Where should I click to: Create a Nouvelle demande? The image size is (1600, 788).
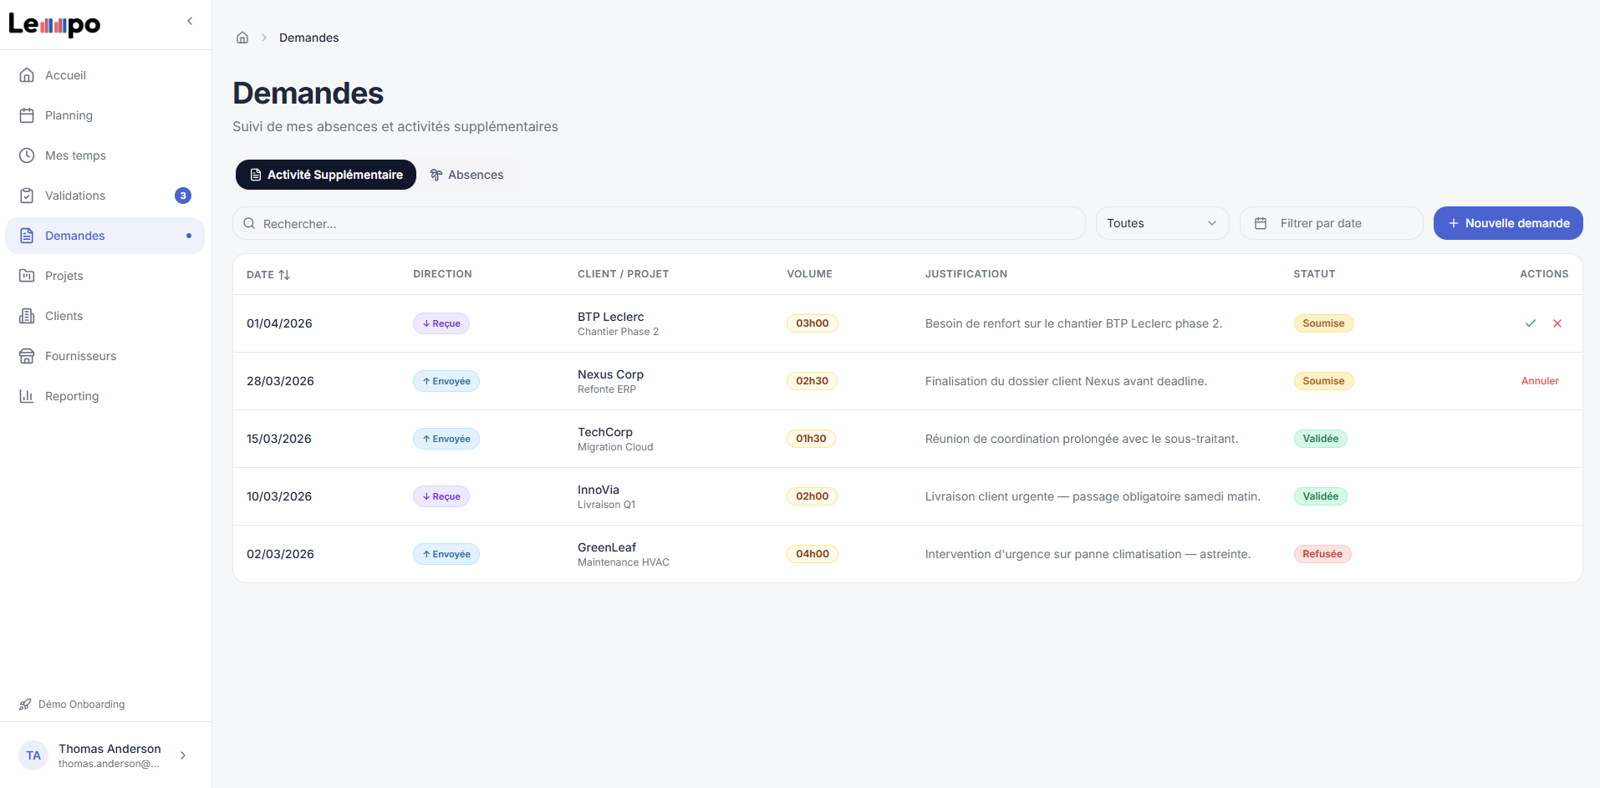pos(1508,223)
